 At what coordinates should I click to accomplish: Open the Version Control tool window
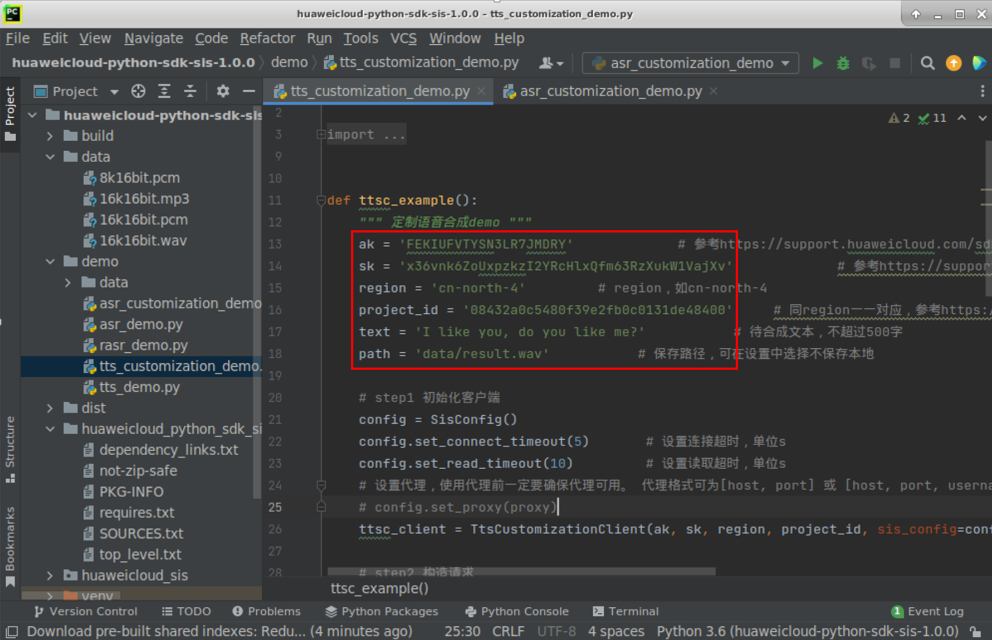(85, 612)
